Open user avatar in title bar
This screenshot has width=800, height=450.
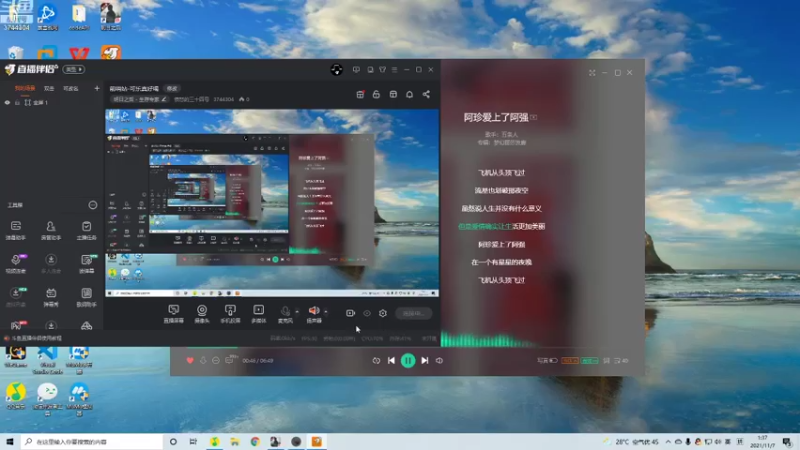point(336,70)
